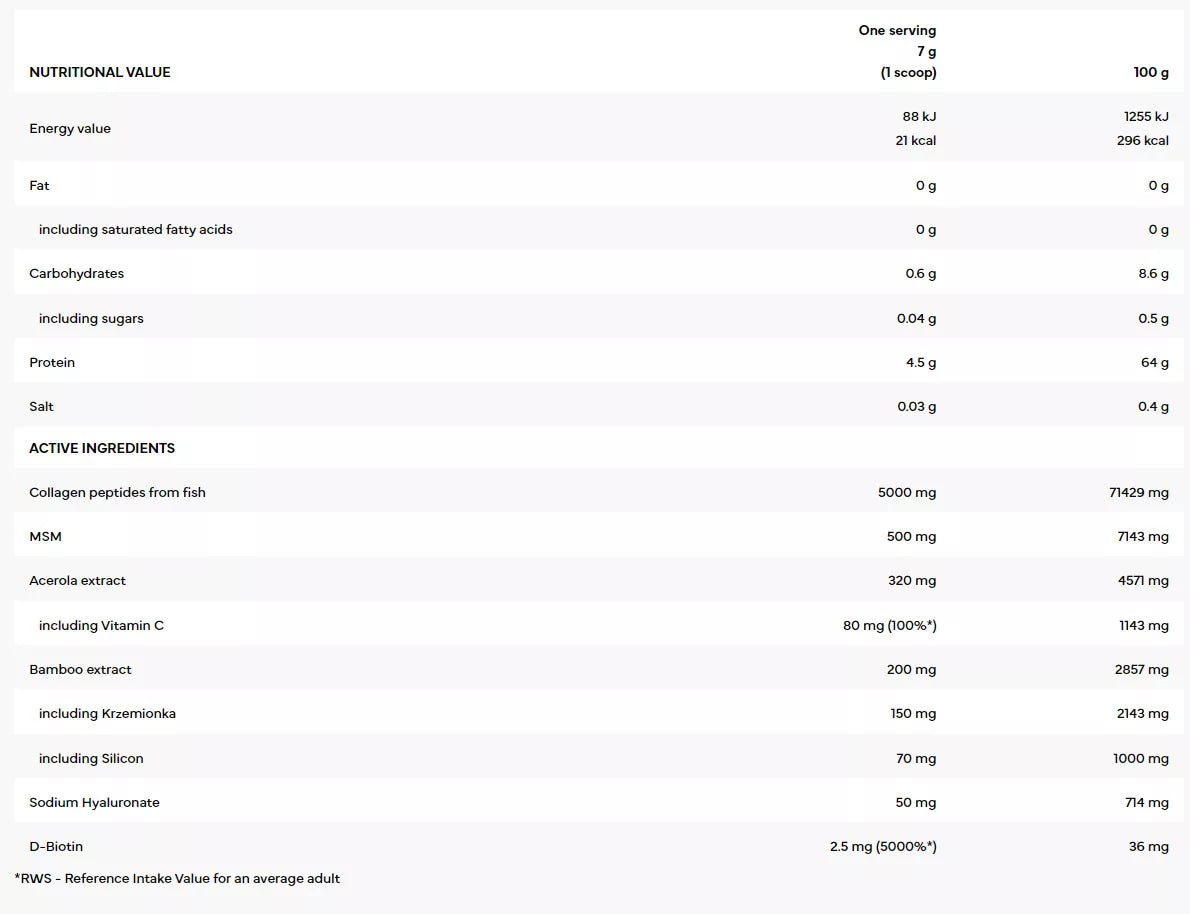Select the Energy value row label
Image resolution: width=1190 pixels, height=914 pixels.
70,128
